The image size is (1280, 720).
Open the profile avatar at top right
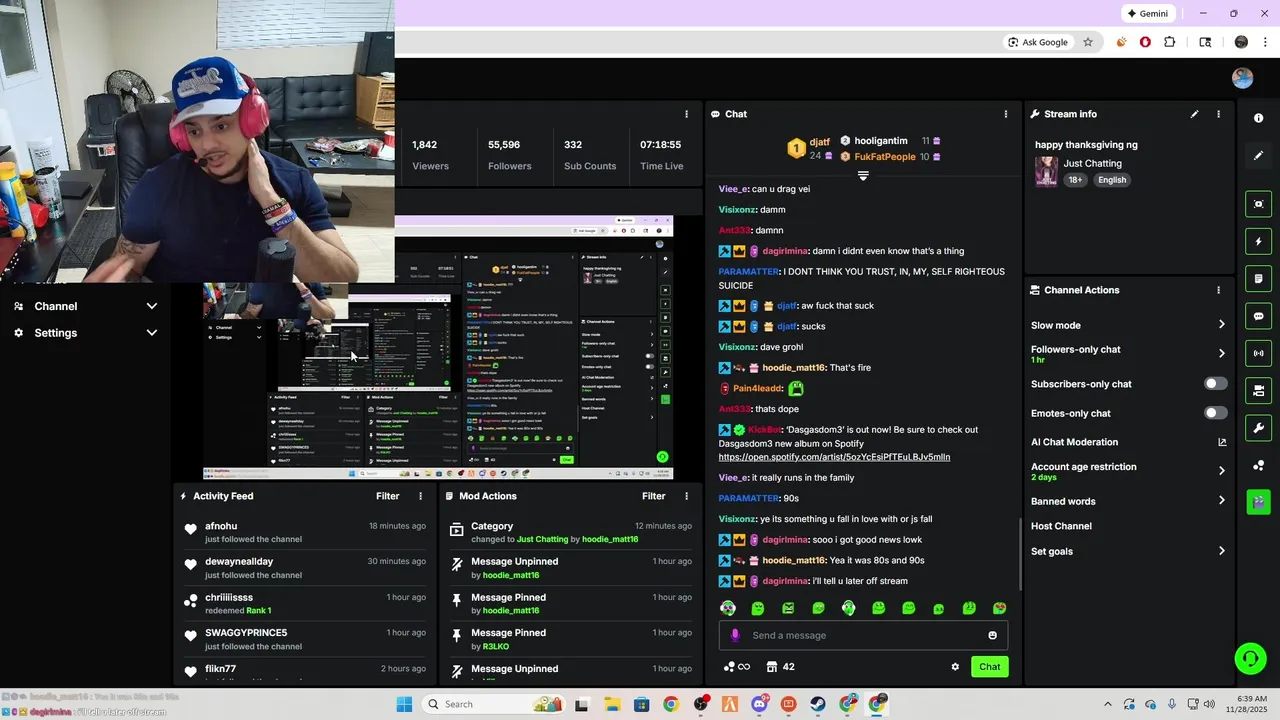click(1242, 78)
